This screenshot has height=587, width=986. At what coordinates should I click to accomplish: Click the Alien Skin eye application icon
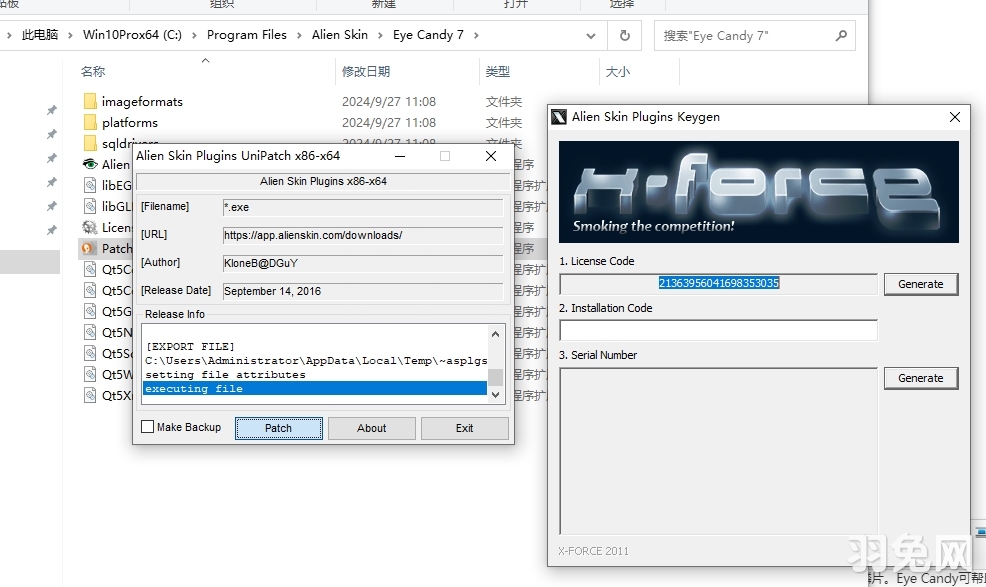pyautogui.click(x=90, y=164)
